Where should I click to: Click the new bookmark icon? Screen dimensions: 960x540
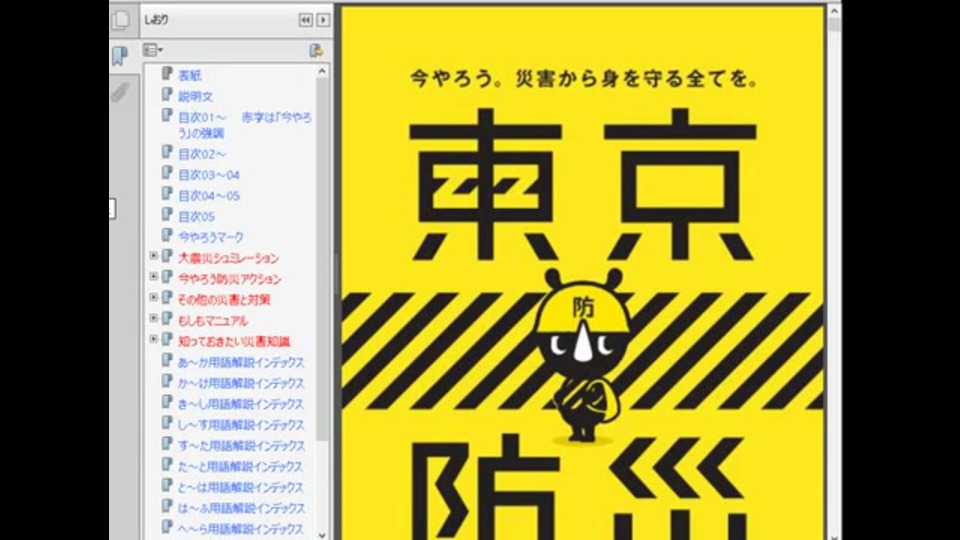(x=316, y=50)
